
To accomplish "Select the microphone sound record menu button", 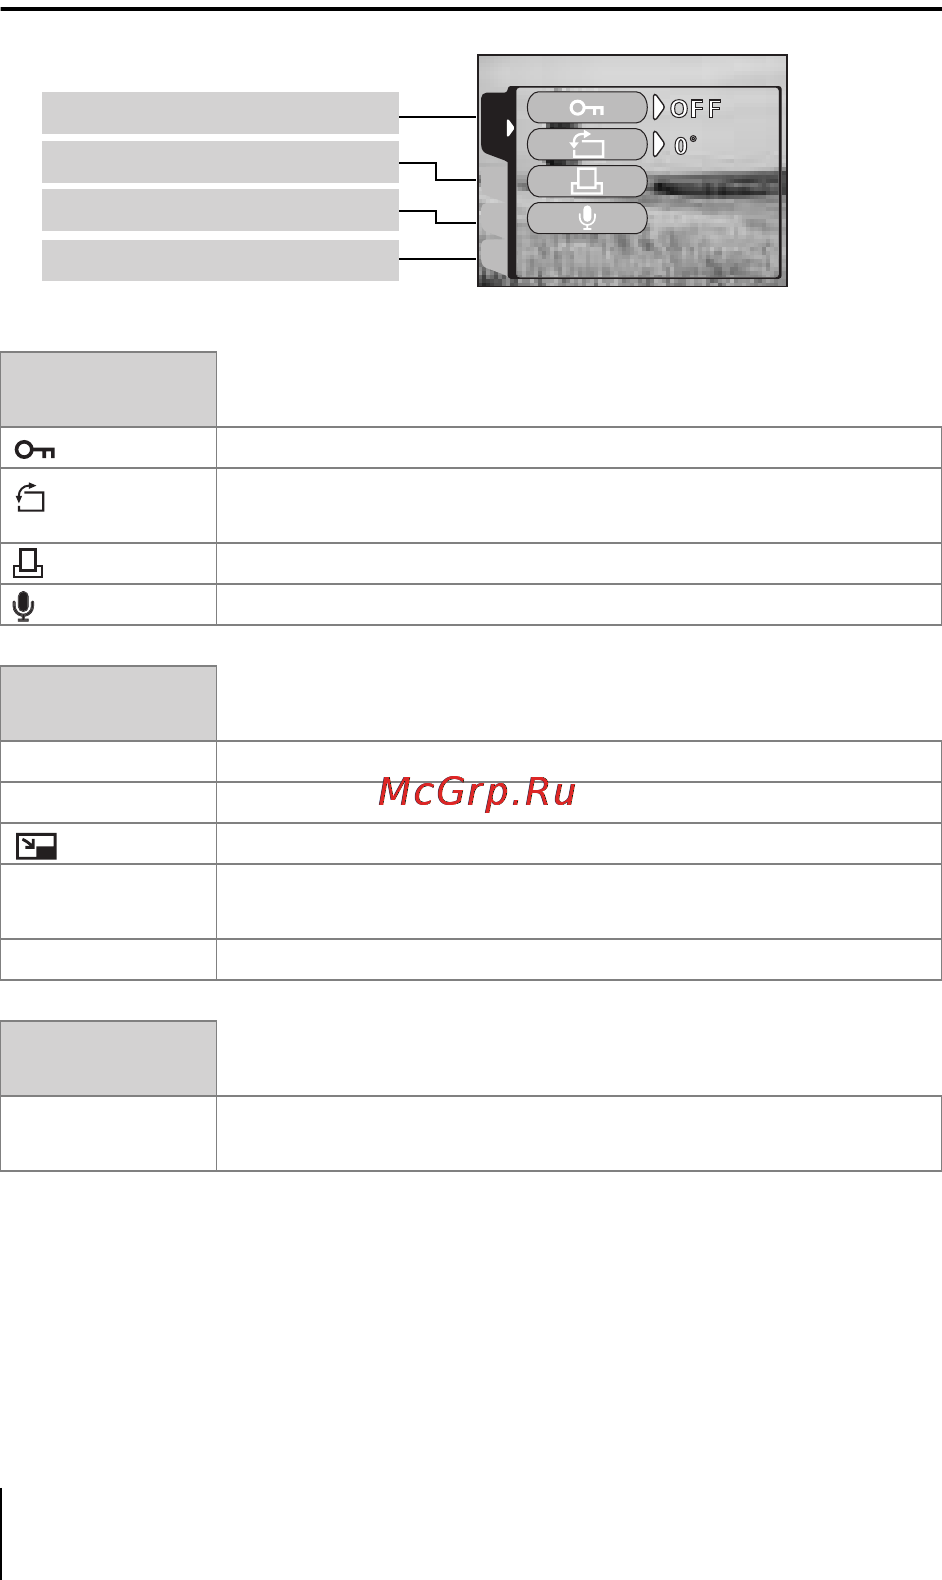I will coord(587,218).
